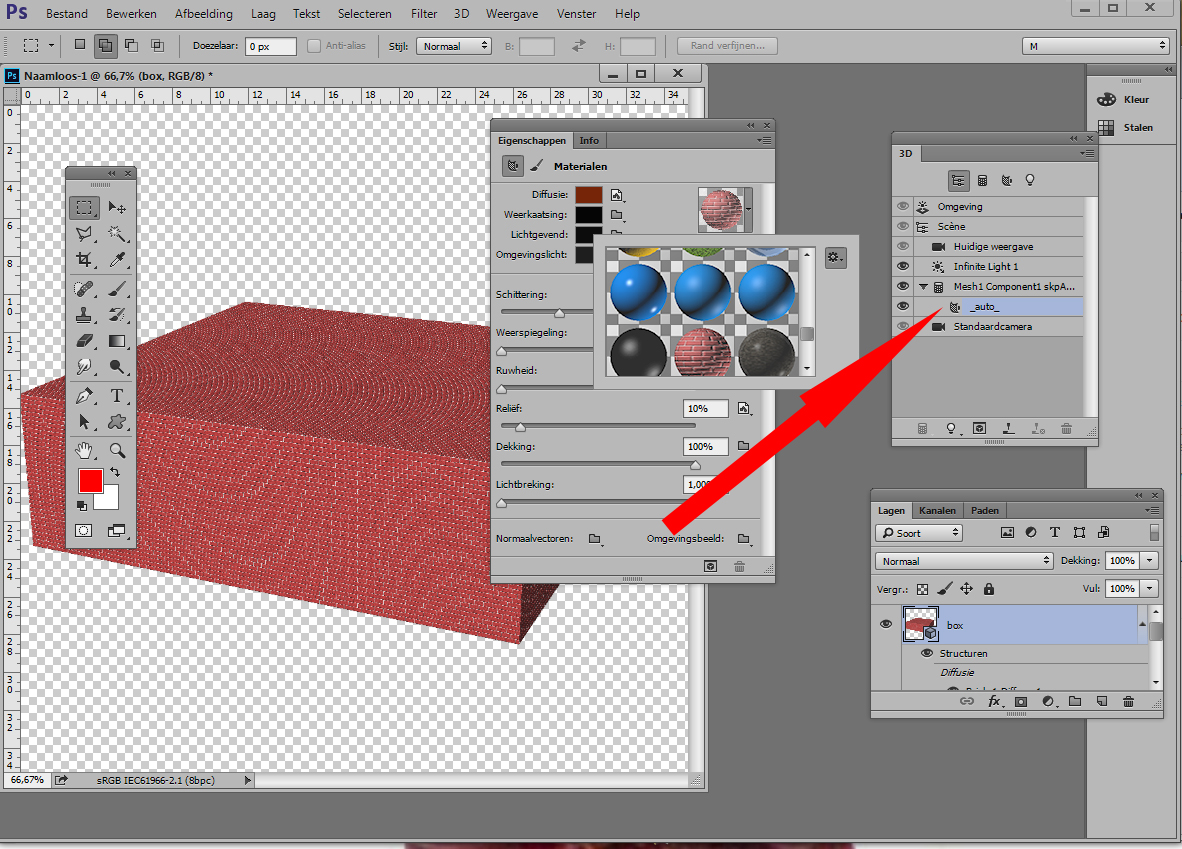Select the Lasso tool
Viewport: 1182px width, 849px height.
pyautogui.click(x=85, y=233)
